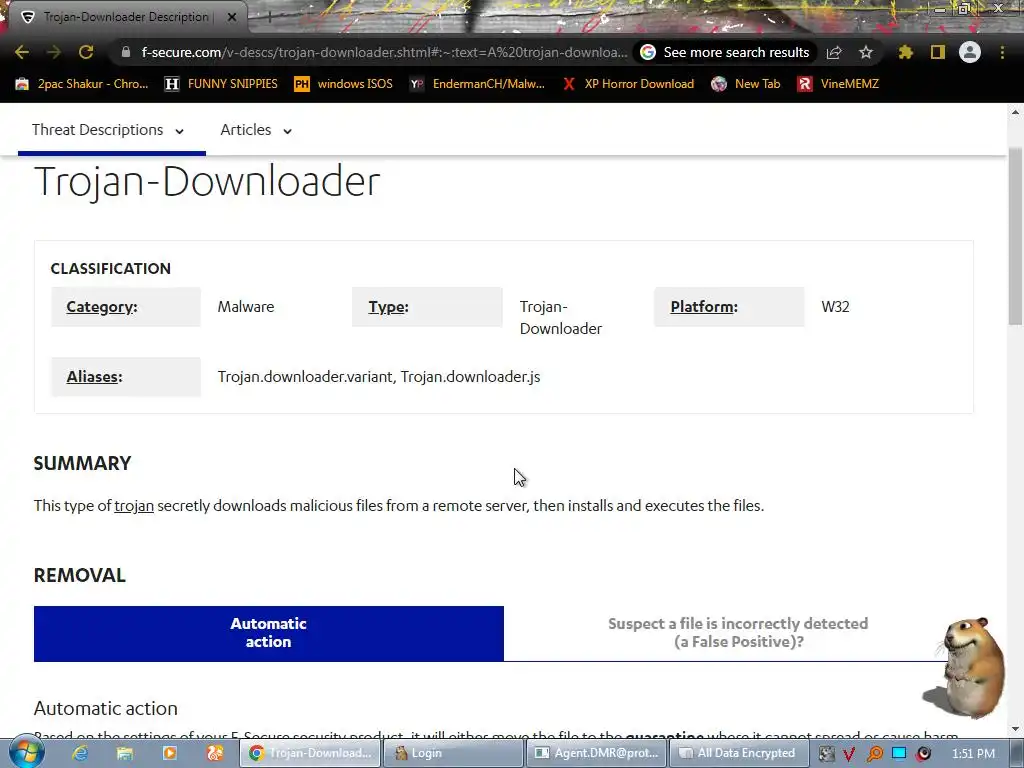
Task: Click the Malware category value
Action: click(x=246, y=307)
